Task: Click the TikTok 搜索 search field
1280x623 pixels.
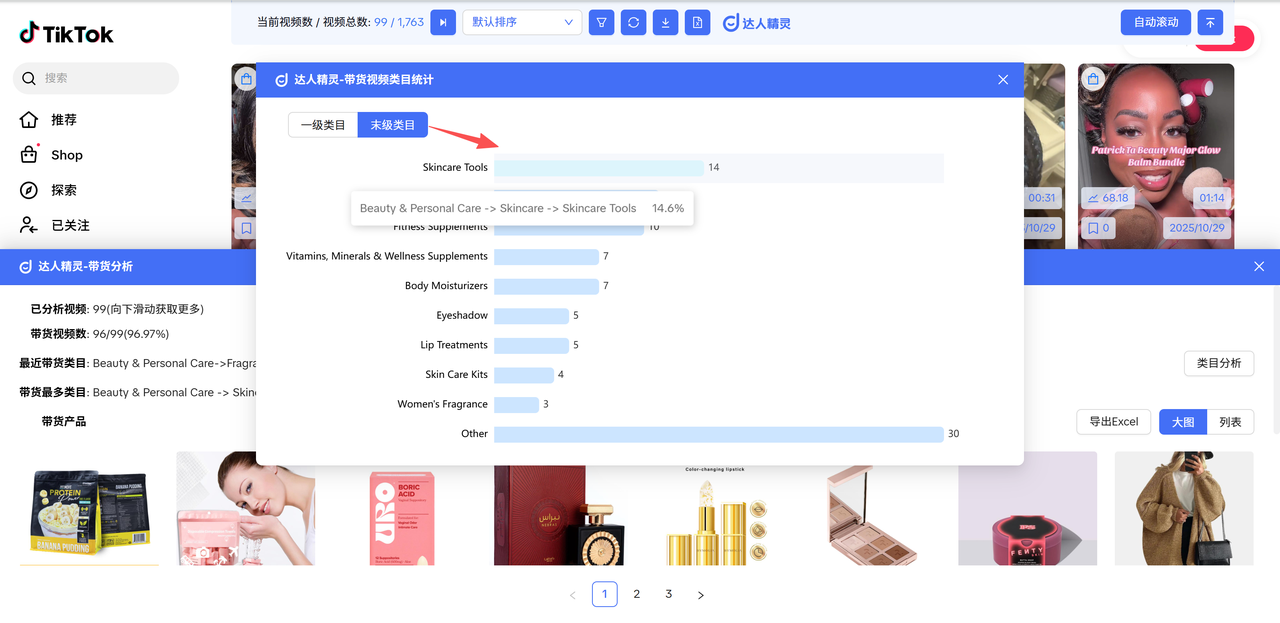Action: [x=96, y=78]
